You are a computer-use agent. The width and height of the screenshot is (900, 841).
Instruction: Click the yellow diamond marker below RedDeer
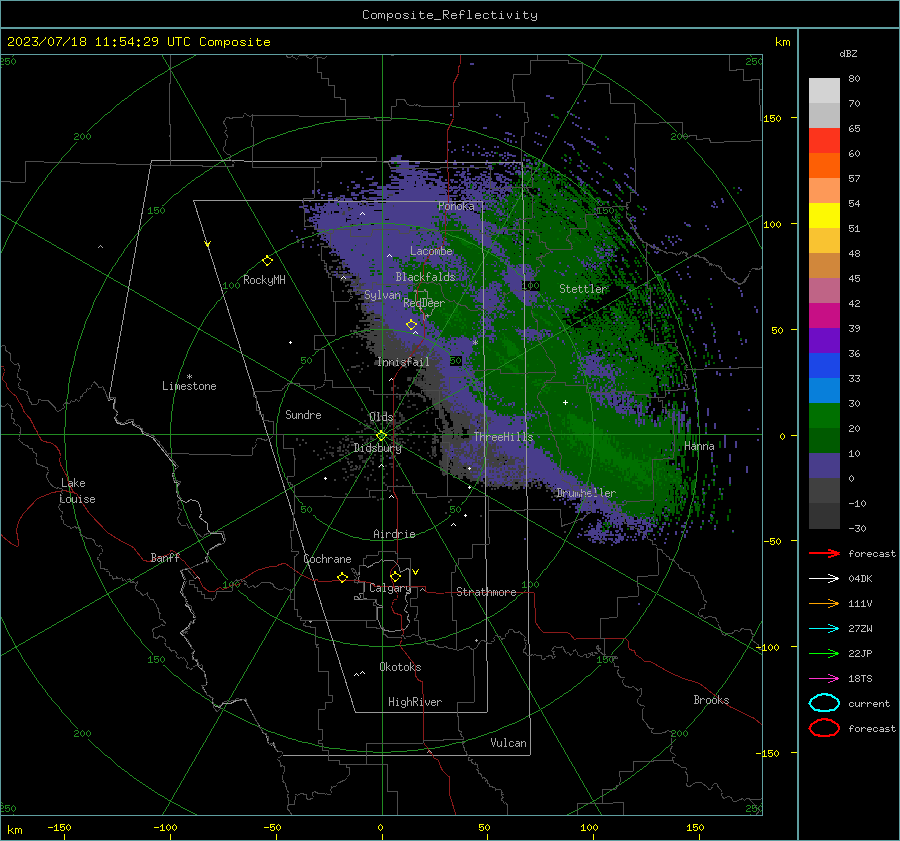coord(411,324)
